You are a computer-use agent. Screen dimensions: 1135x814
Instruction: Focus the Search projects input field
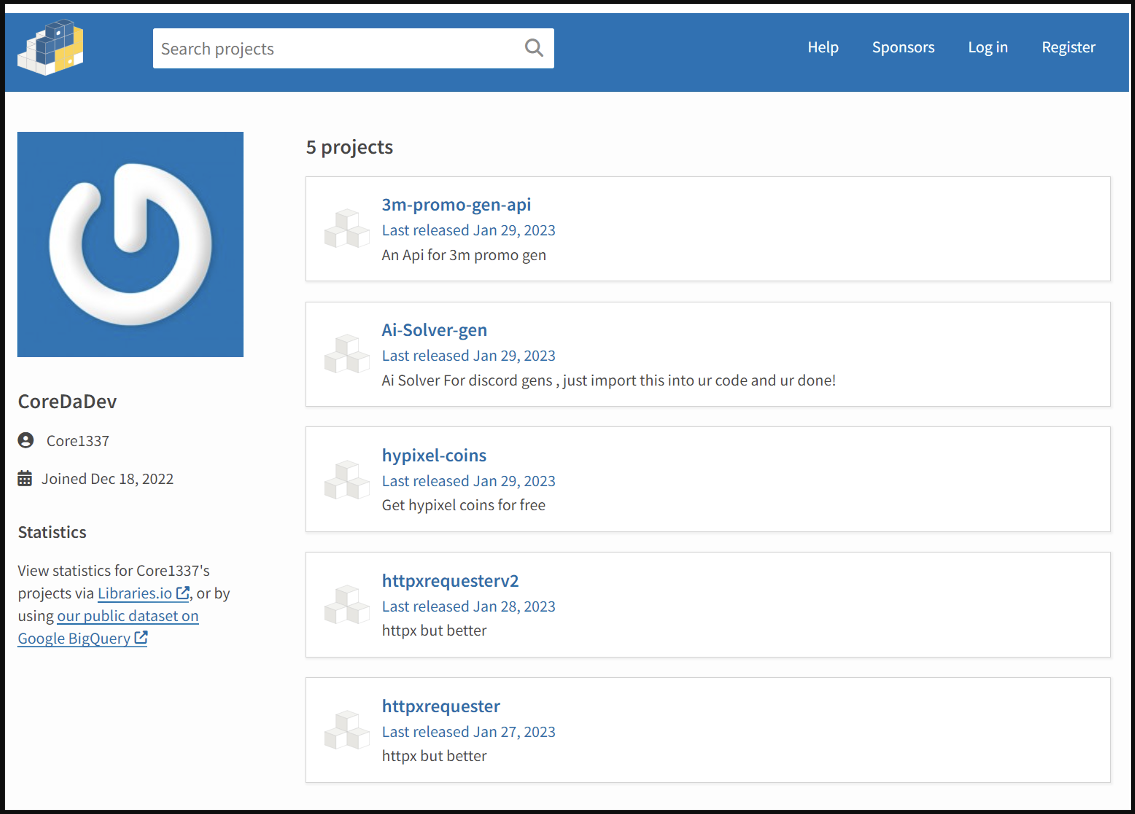coord(335,48)
